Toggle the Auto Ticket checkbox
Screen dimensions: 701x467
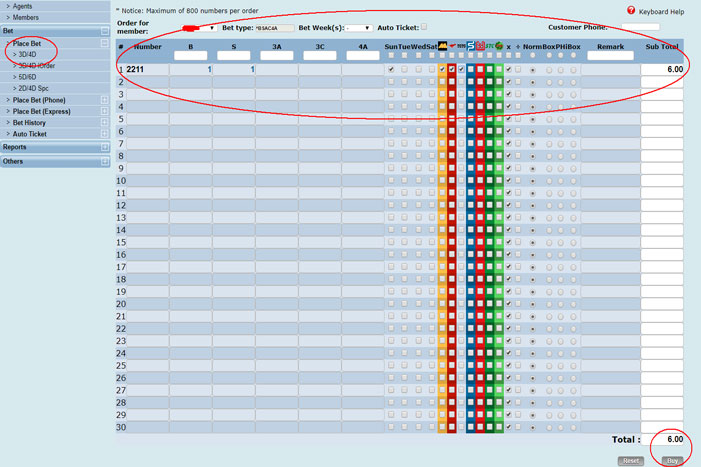424,27
